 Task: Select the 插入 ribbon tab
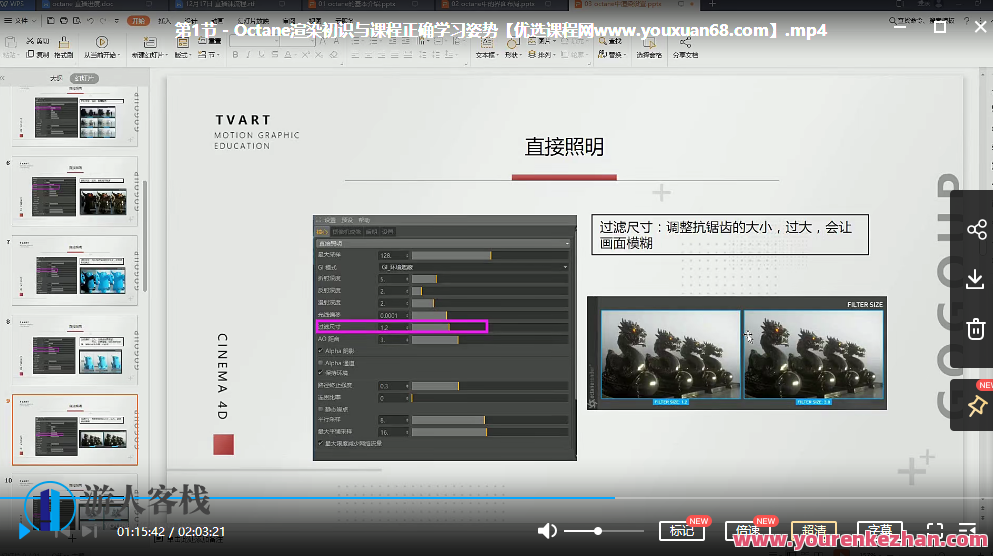[x=165, y=21]
